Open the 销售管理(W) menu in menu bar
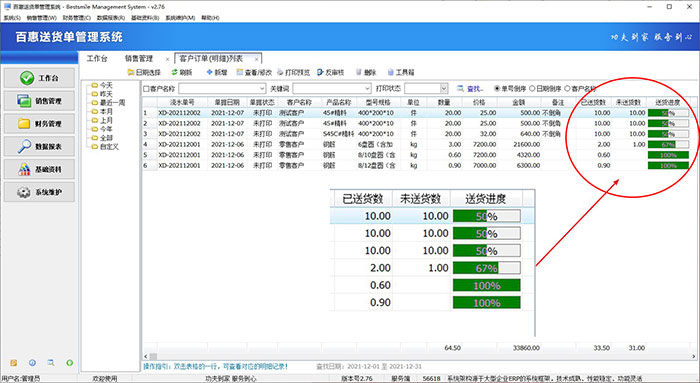700x383 pixels. pos(42,18)
